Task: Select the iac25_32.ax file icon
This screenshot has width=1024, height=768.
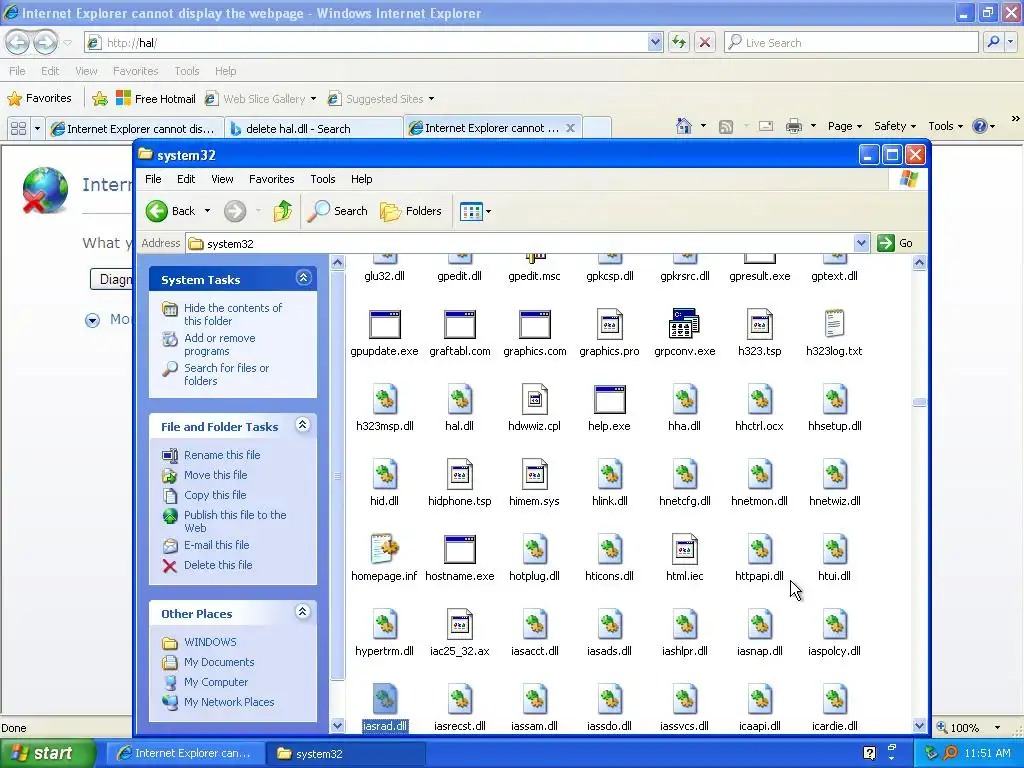Action: click(x=460, y=624)
